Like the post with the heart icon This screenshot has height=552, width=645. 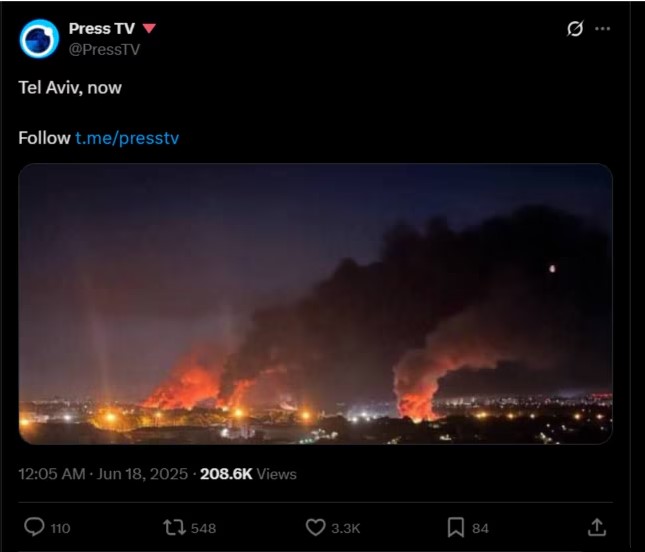click(315, 527)
